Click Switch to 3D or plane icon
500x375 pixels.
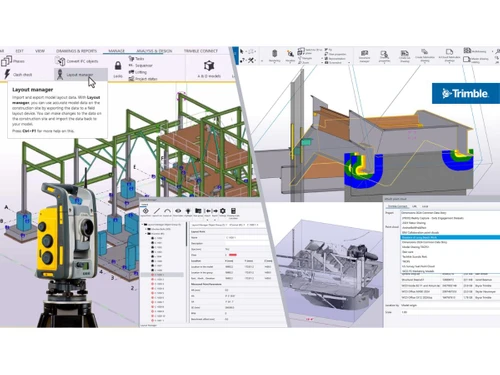click(301, 51)
